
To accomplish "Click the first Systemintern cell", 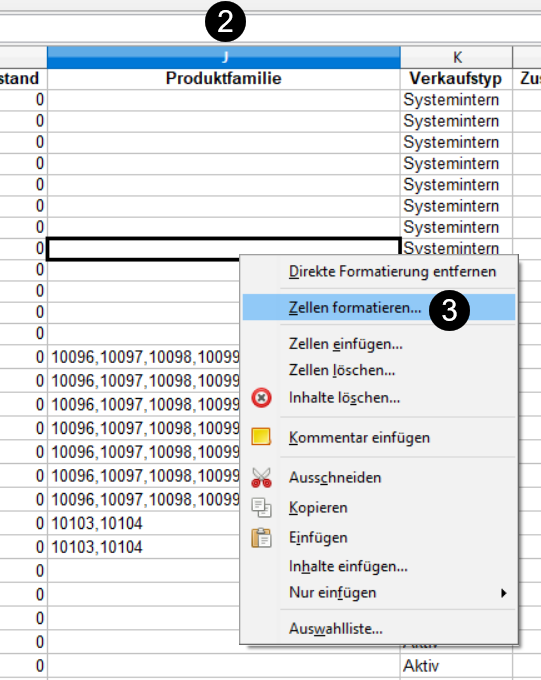I will pos(456,100).
